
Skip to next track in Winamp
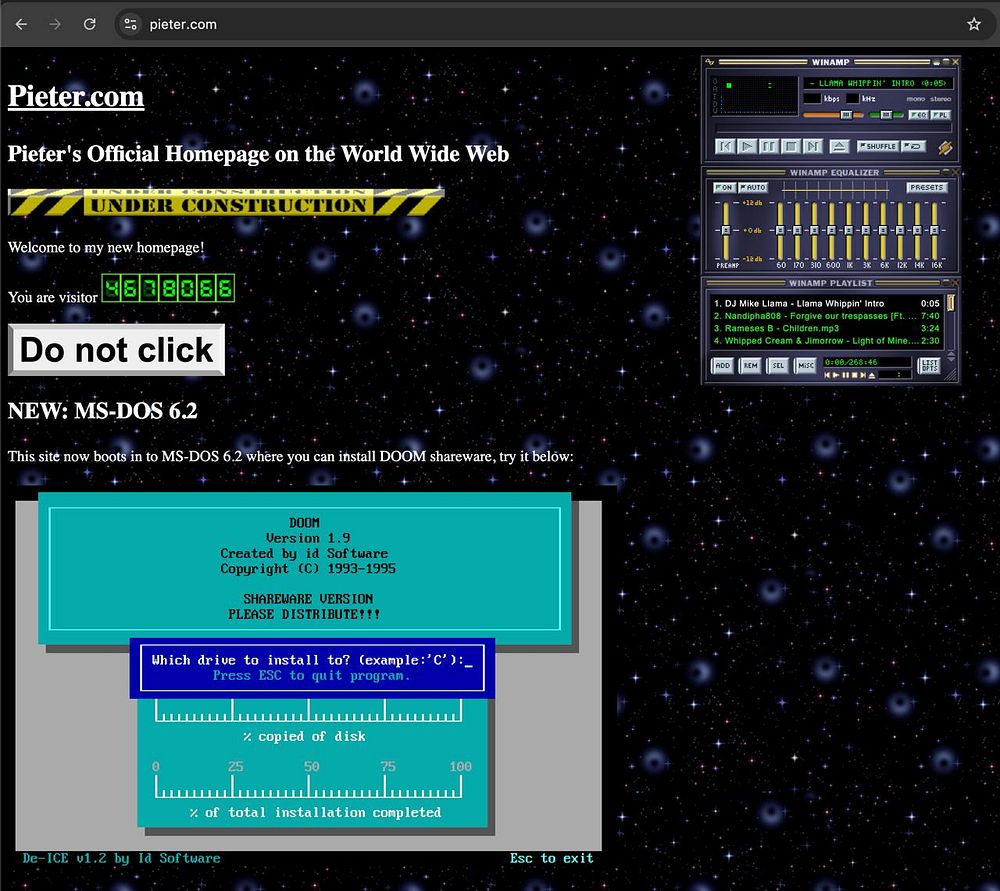(812, 147)
